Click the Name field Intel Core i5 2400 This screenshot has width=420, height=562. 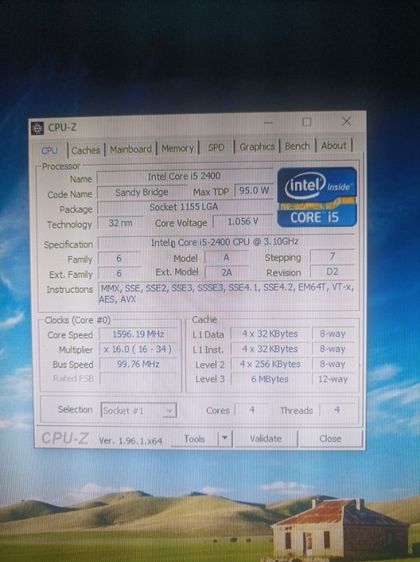tap(184, 176)
